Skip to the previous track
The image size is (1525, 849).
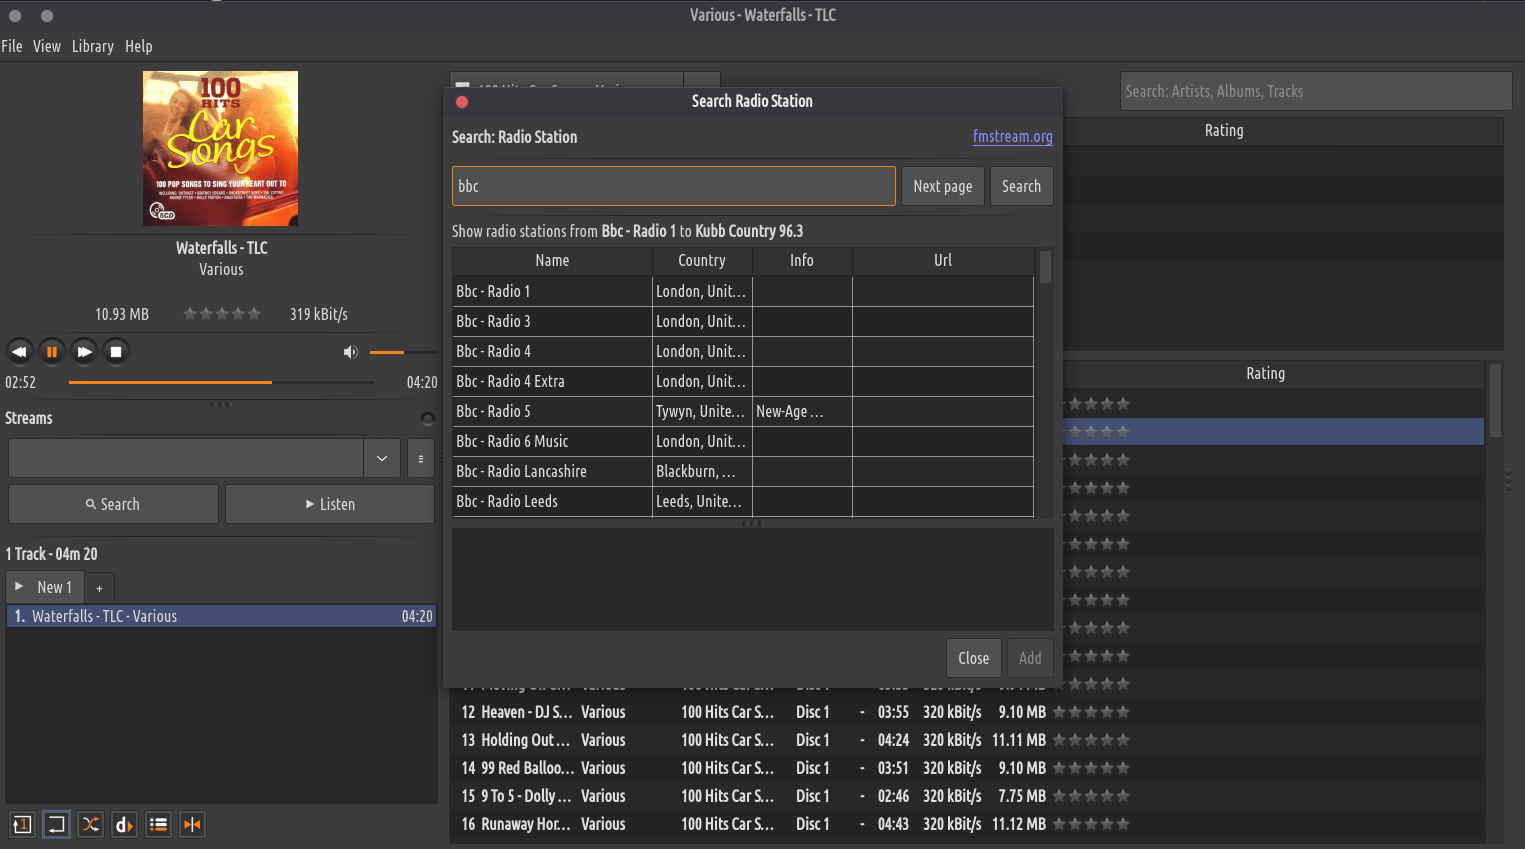[19, 352]
